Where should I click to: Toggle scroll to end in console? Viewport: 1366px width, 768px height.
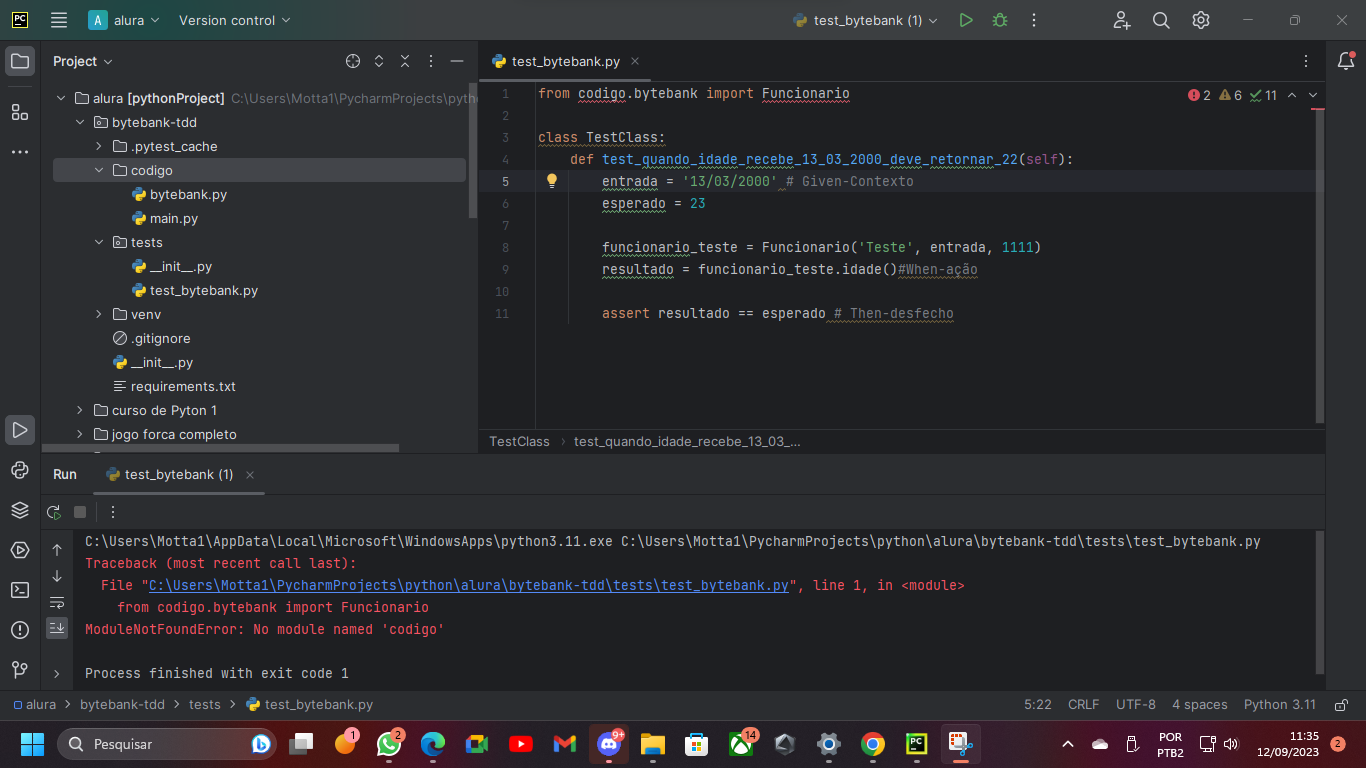click(x=57, y=628)
